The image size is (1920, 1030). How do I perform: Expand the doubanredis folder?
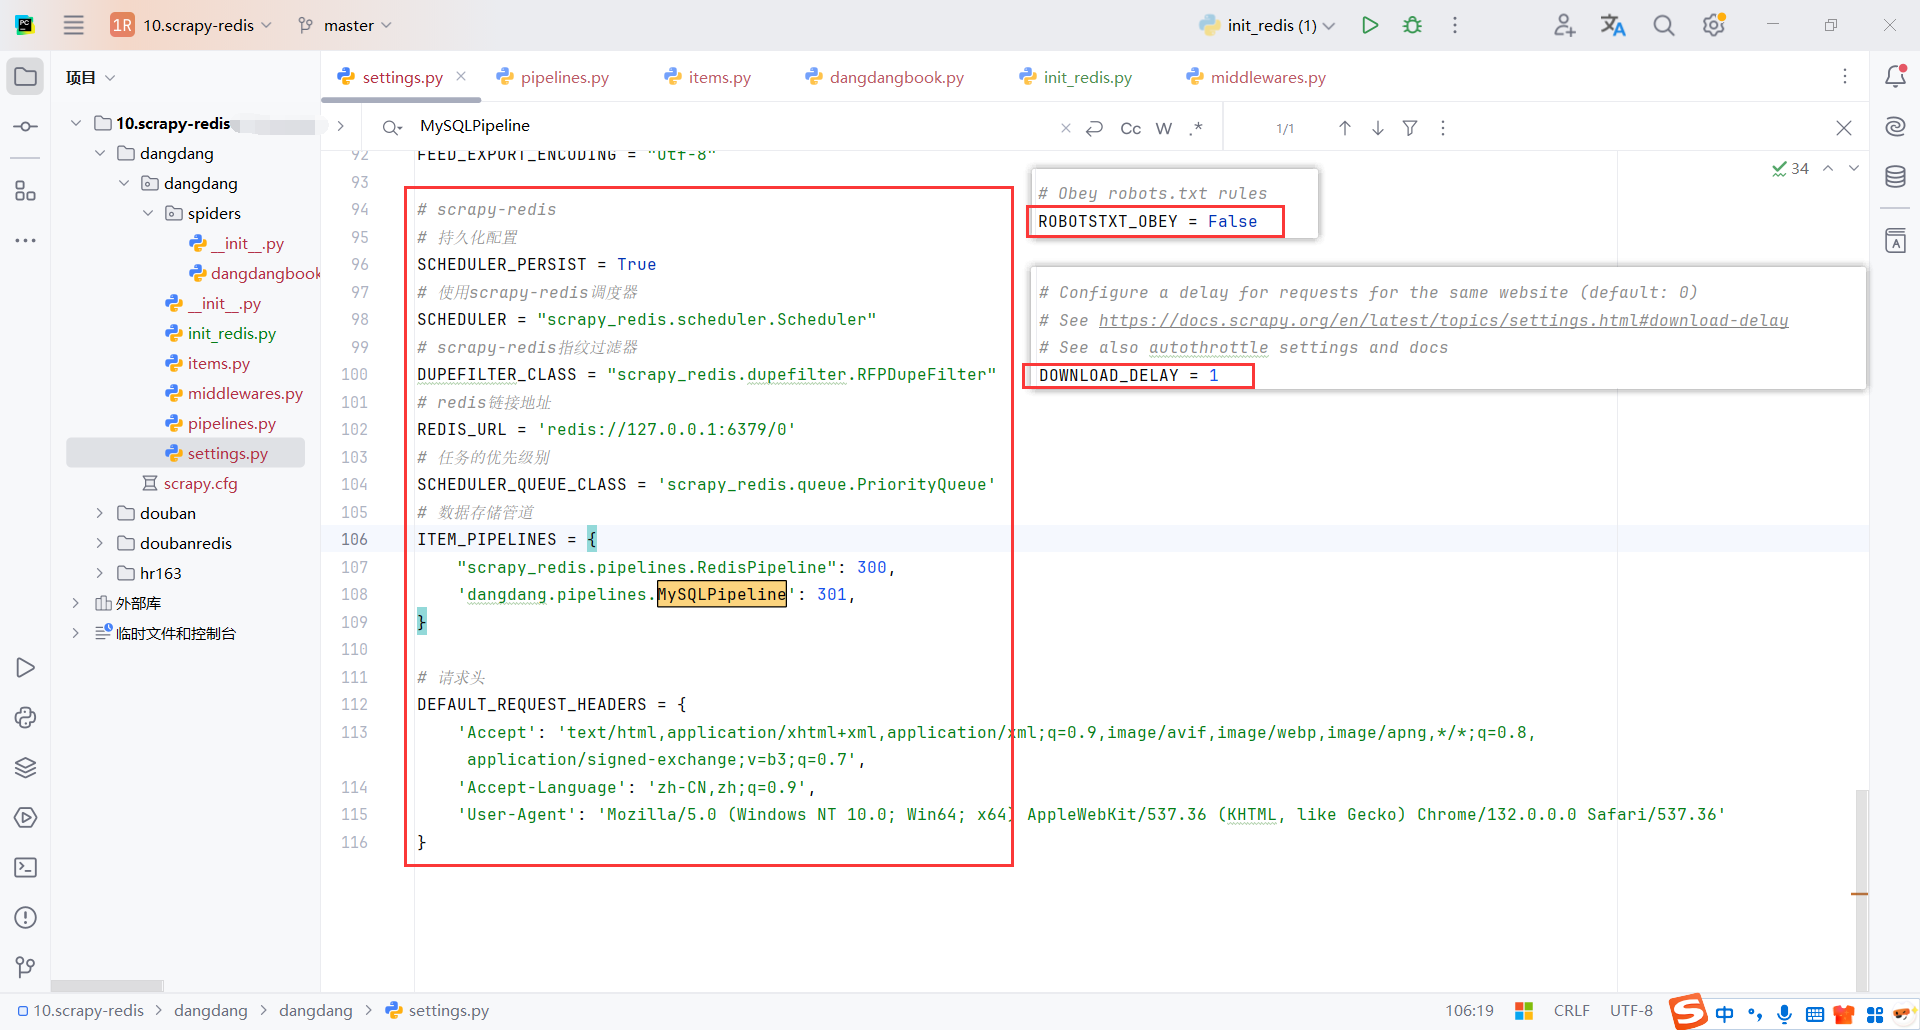click(99, 543)
